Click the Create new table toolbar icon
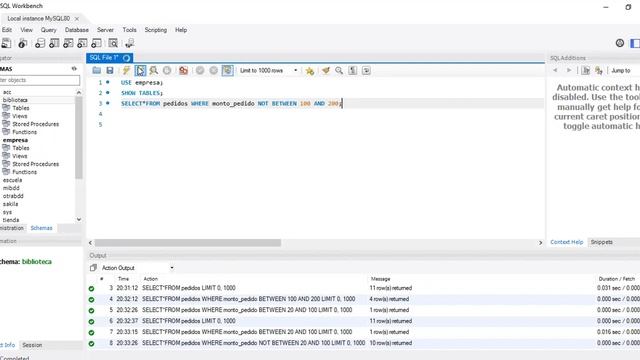The width and height of the screenshot is (640, 360). click(54, 43)
